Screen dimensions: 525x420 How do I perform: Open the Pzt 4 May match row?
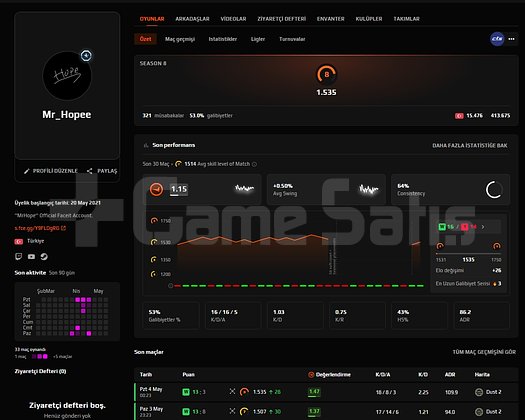(x=326, y=392)
